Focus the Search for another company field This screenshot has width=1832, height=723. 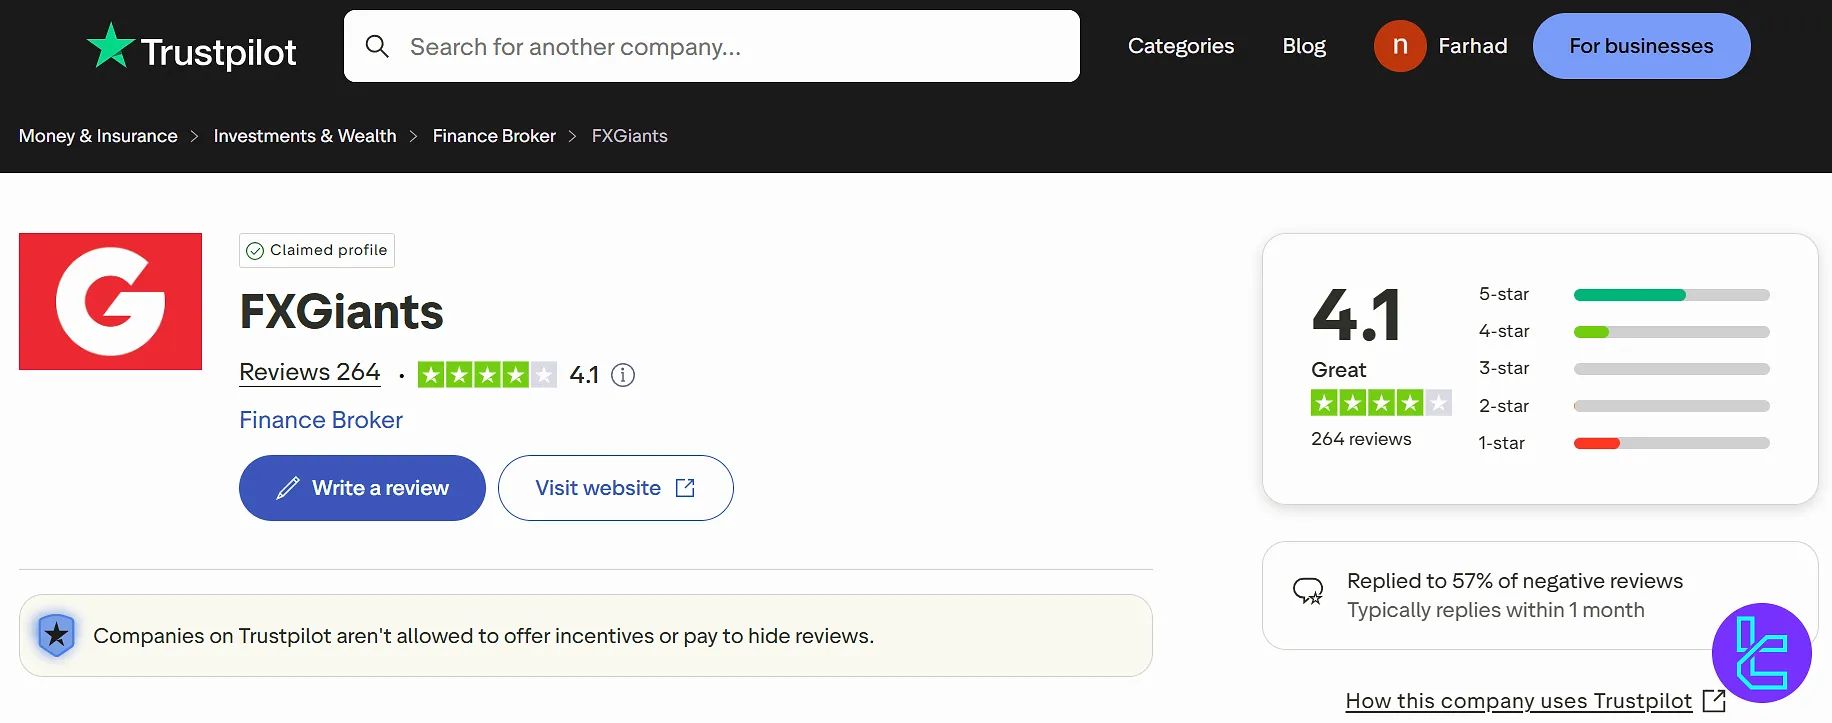coord(712,46)
